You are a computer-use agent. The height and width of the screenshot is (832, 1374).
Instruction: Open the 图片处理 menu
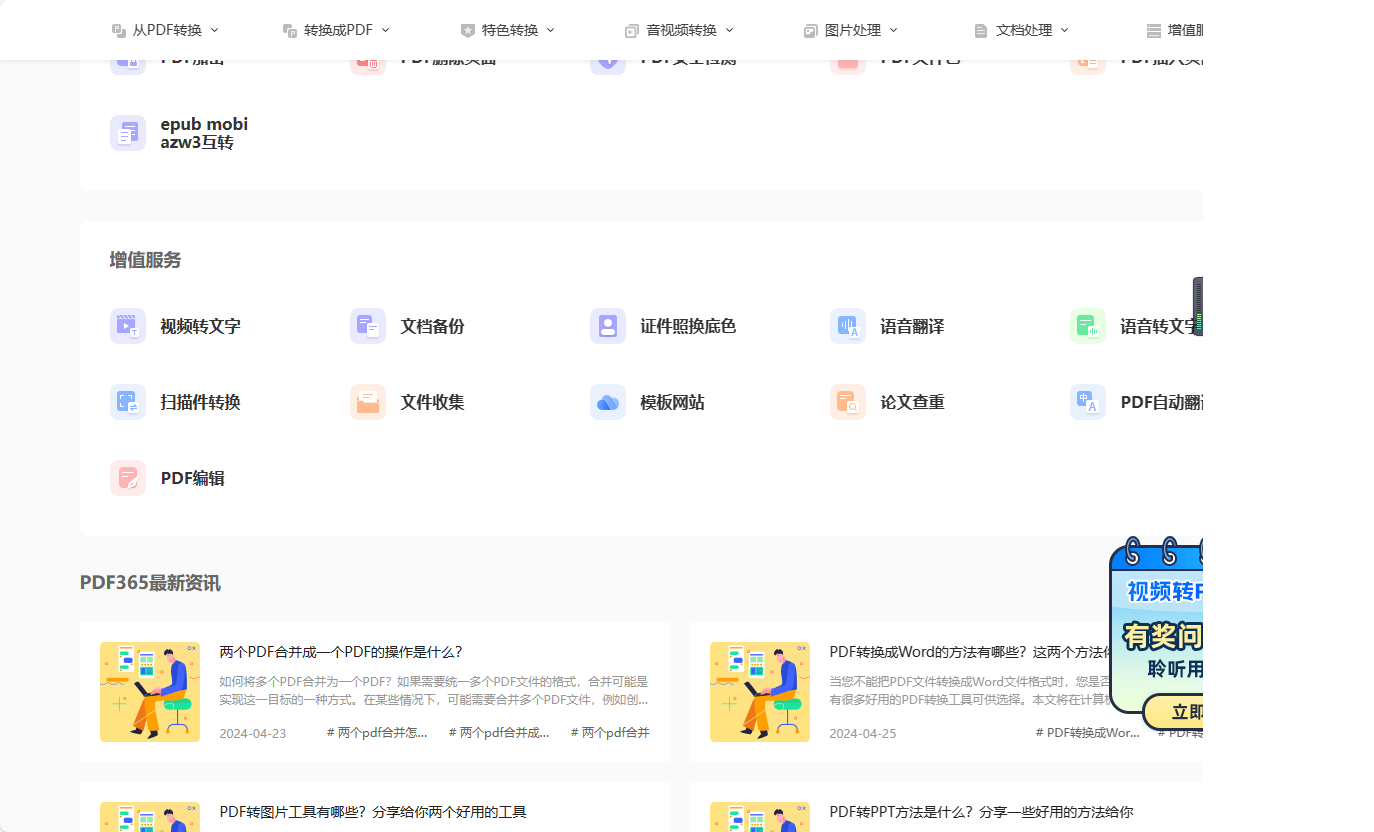851,30
